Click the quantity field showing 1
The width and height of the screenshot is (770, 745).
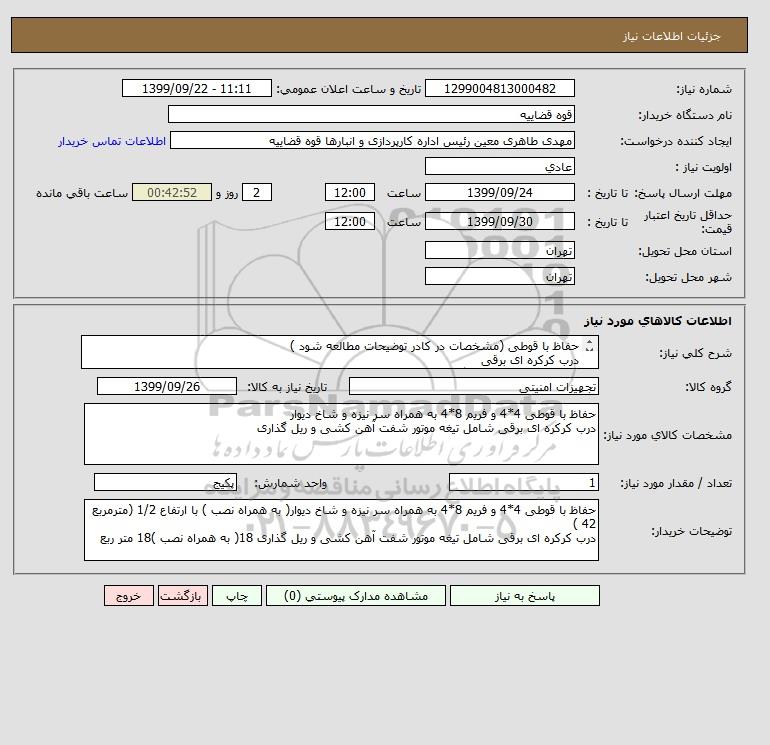pyautogui.click(x=523, y=483)
